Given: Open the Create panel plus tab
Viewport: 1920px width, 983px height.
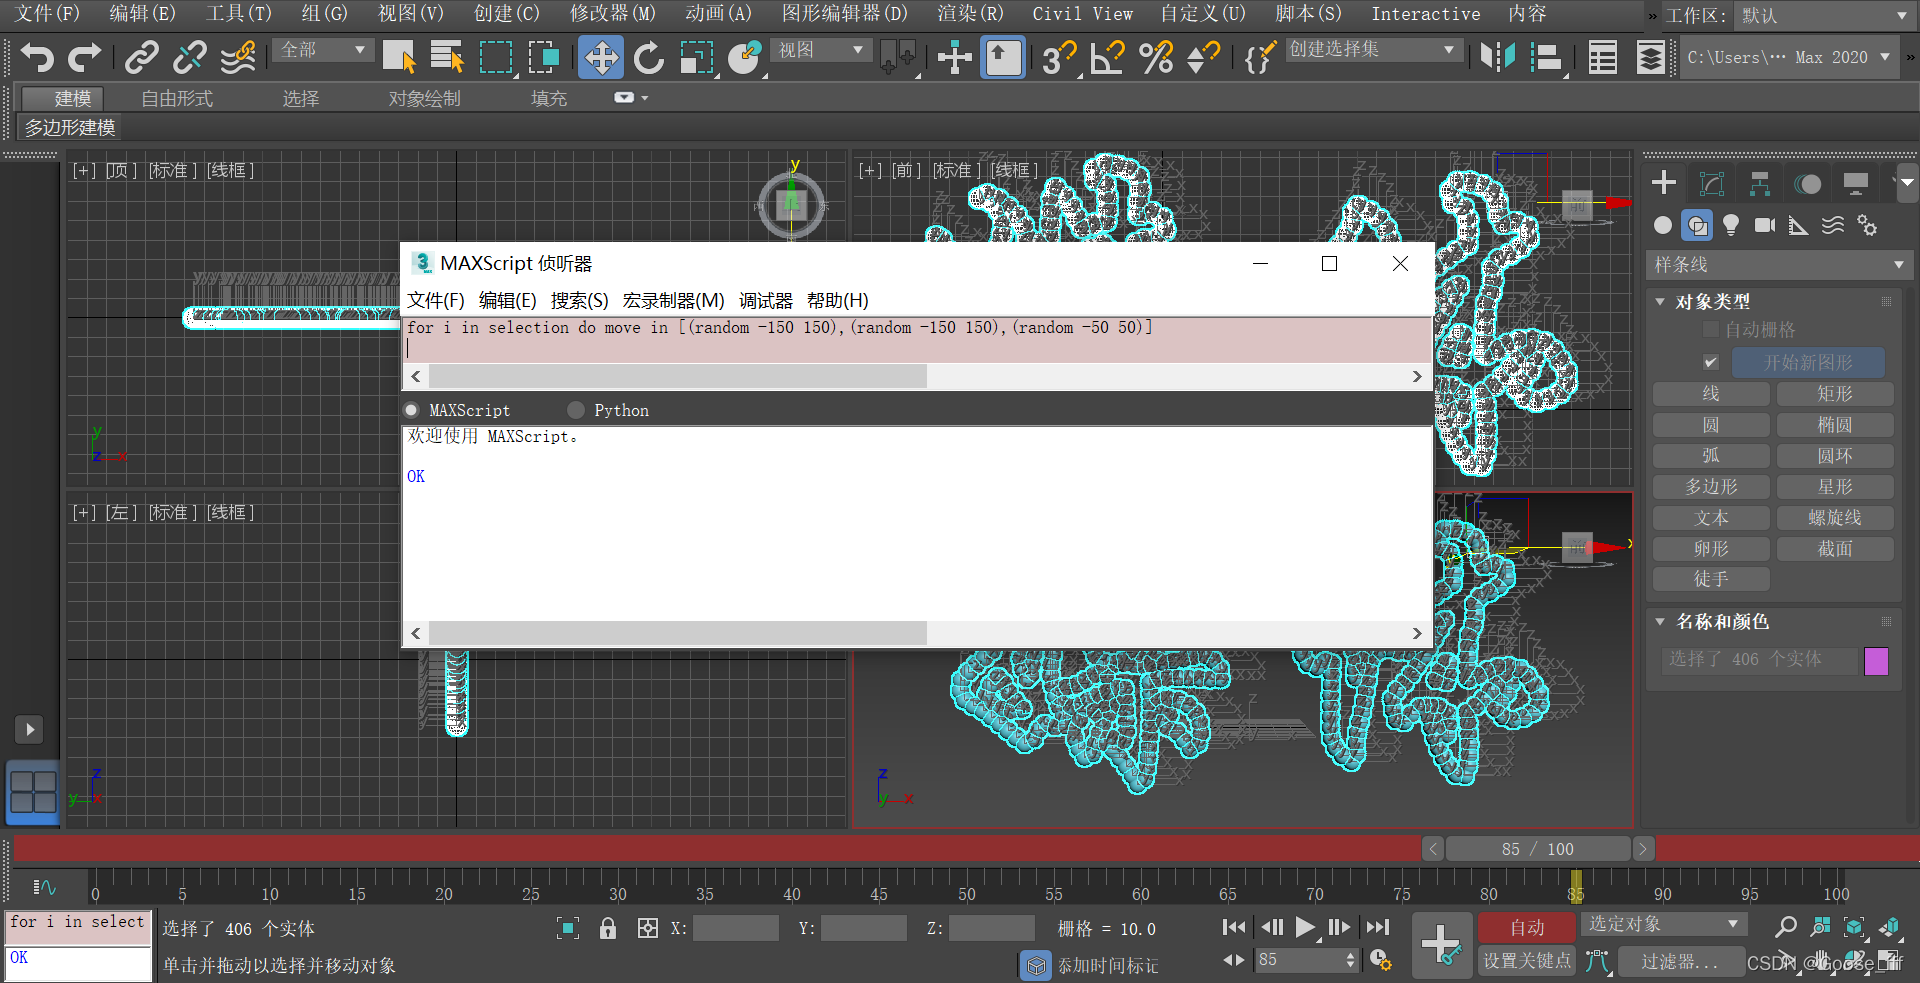Looking at the screenshot, I should [x=1664, y=183].
